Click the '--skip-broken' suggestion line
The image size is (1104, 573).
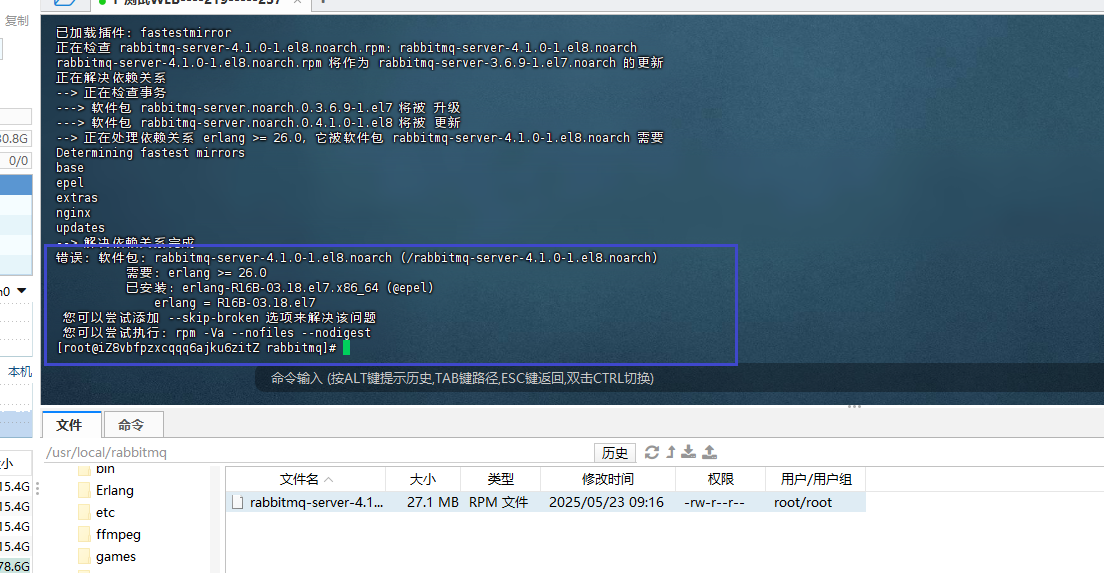point(219,318)
